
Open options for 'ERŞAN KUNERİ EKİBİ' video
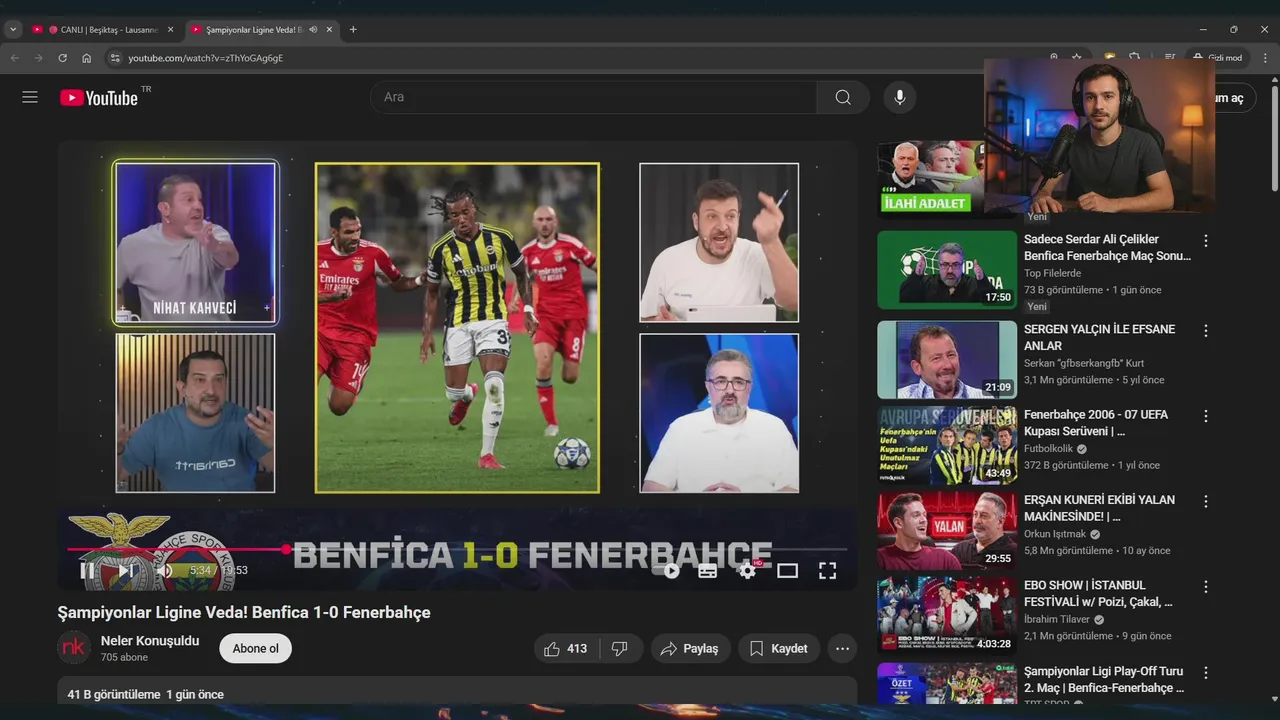(x=1206, y=501)
